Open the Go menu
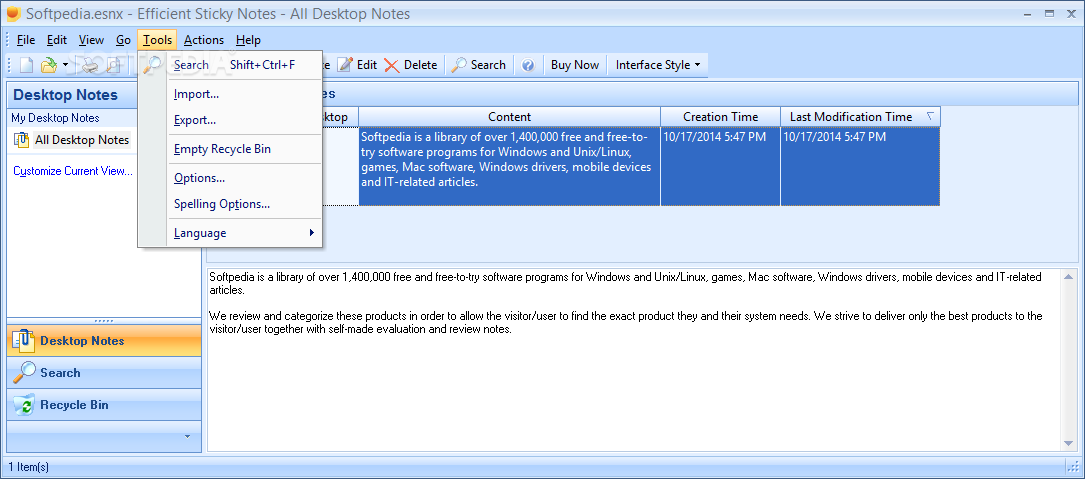The image size is (1085, 479). pyautogui.click(x=123, y=40)
